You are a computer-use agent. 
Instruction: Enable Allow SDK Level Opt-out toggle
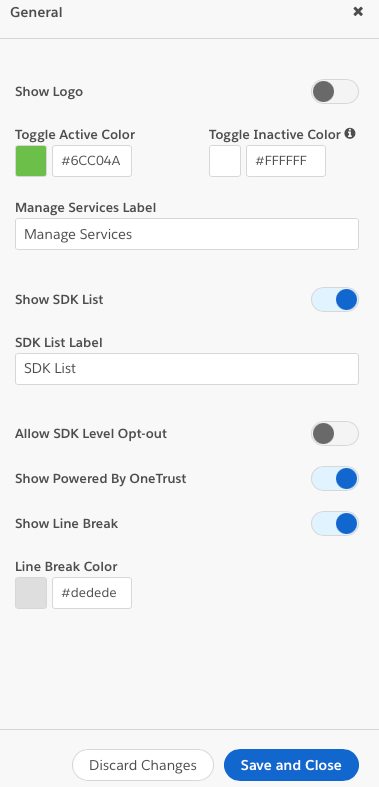click(x=335, y=434)
